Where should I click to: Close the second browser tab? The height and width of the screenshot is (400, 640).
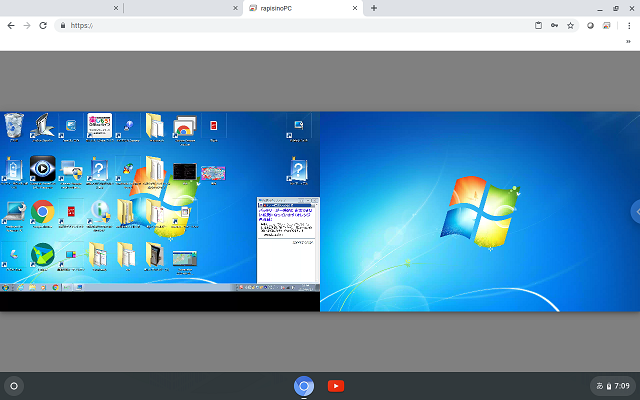235,8
